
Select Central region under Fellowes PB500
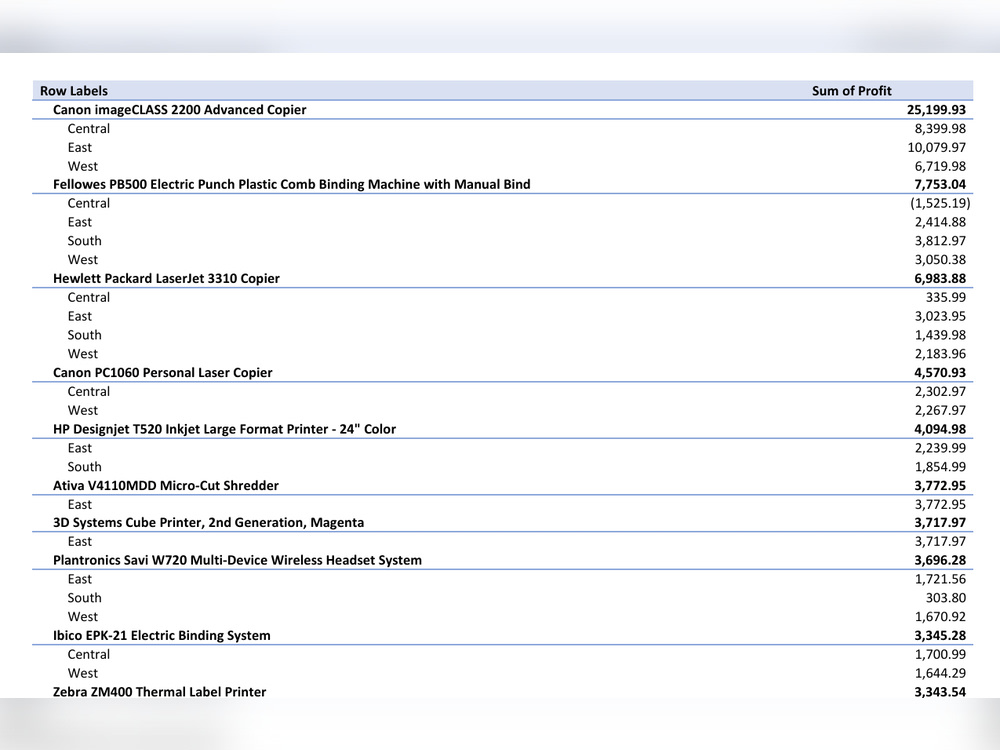pyautogui.click(x=89, y=203)
